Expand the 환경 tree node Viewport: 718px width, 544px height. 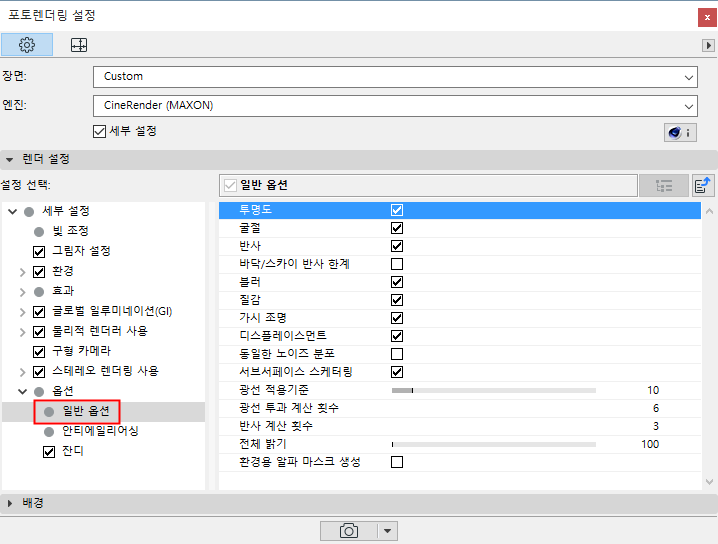(22, 272)
